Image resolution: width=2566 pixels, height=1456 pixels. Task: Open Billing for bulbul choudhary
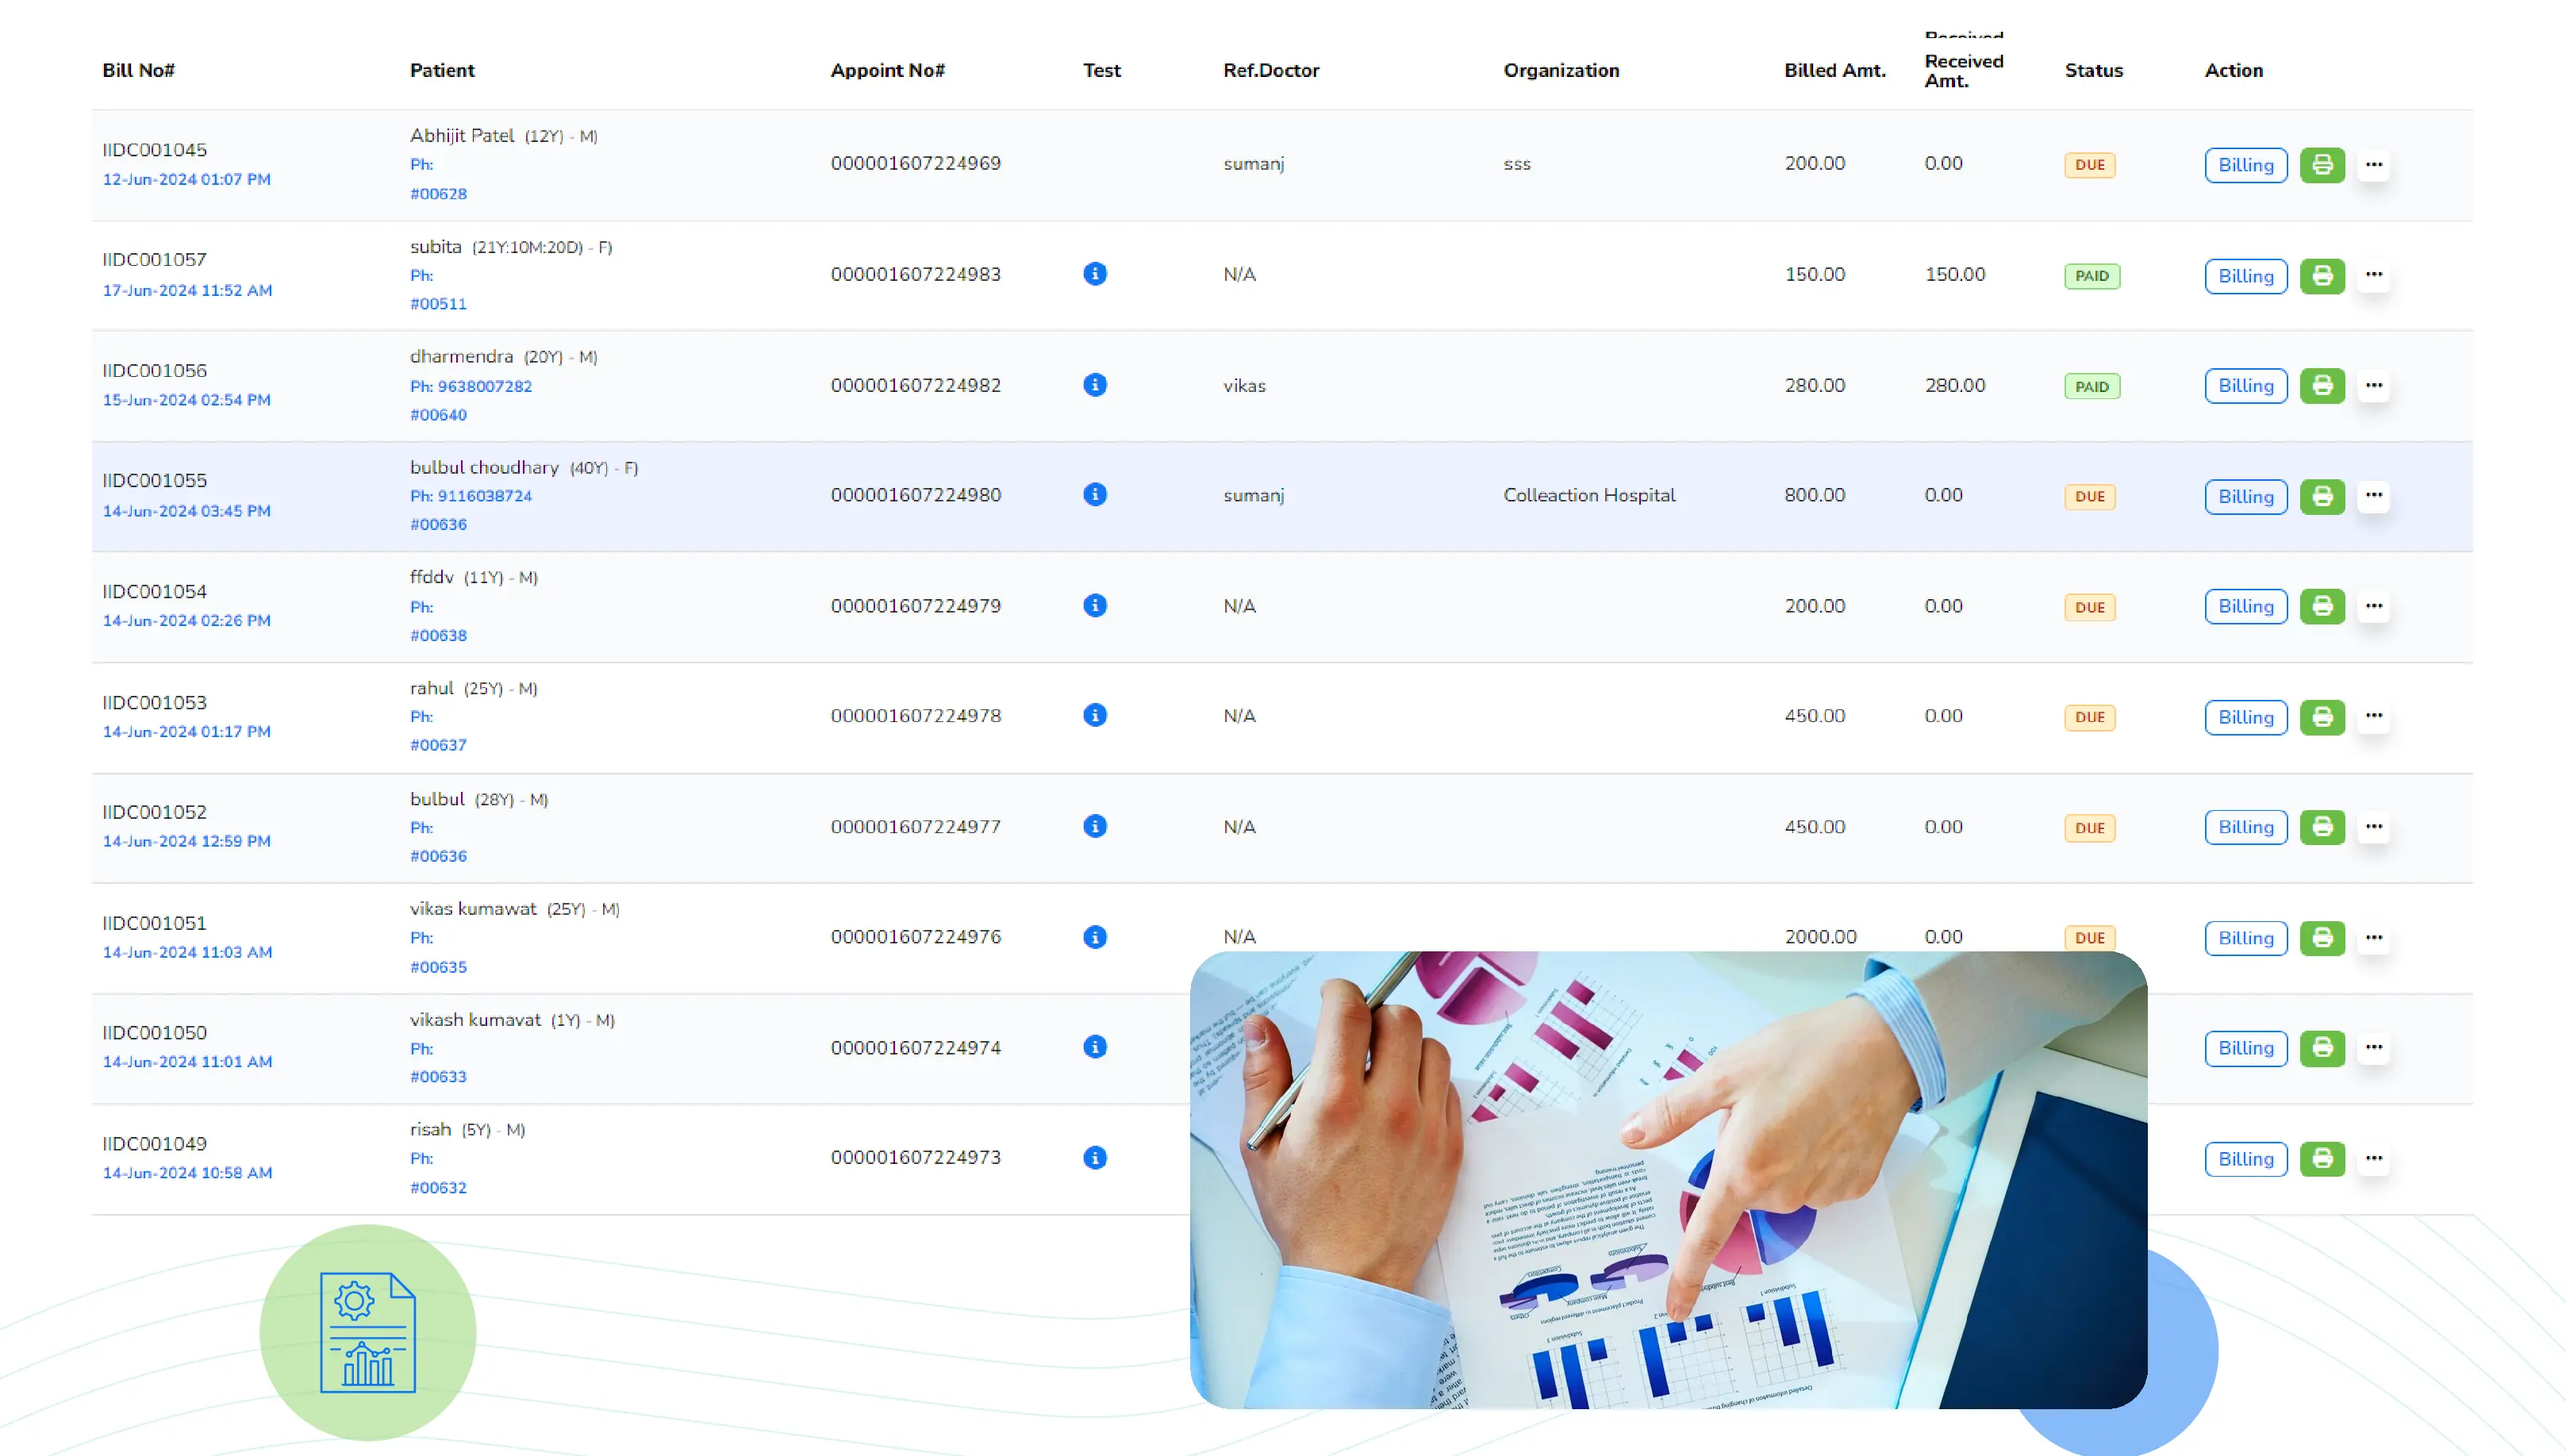pos(2246,497)
